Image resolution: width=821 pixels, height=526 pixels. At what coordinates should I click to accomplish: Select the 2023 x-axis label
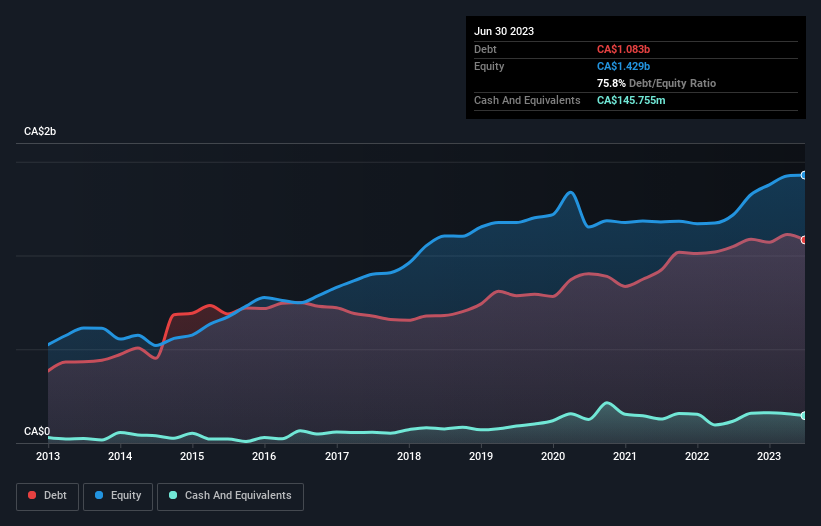tap(769, 456)
